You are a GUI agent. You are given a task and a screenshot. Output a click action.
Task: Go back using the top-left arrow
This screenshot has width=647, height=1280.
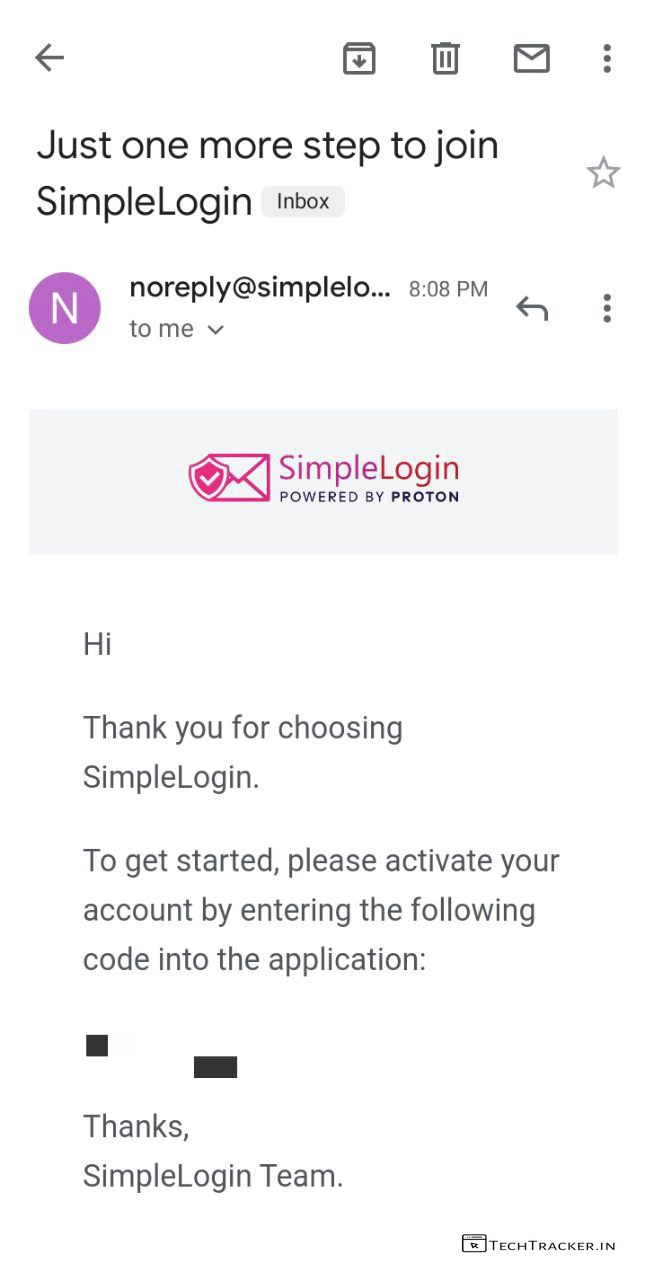point(49,59)
